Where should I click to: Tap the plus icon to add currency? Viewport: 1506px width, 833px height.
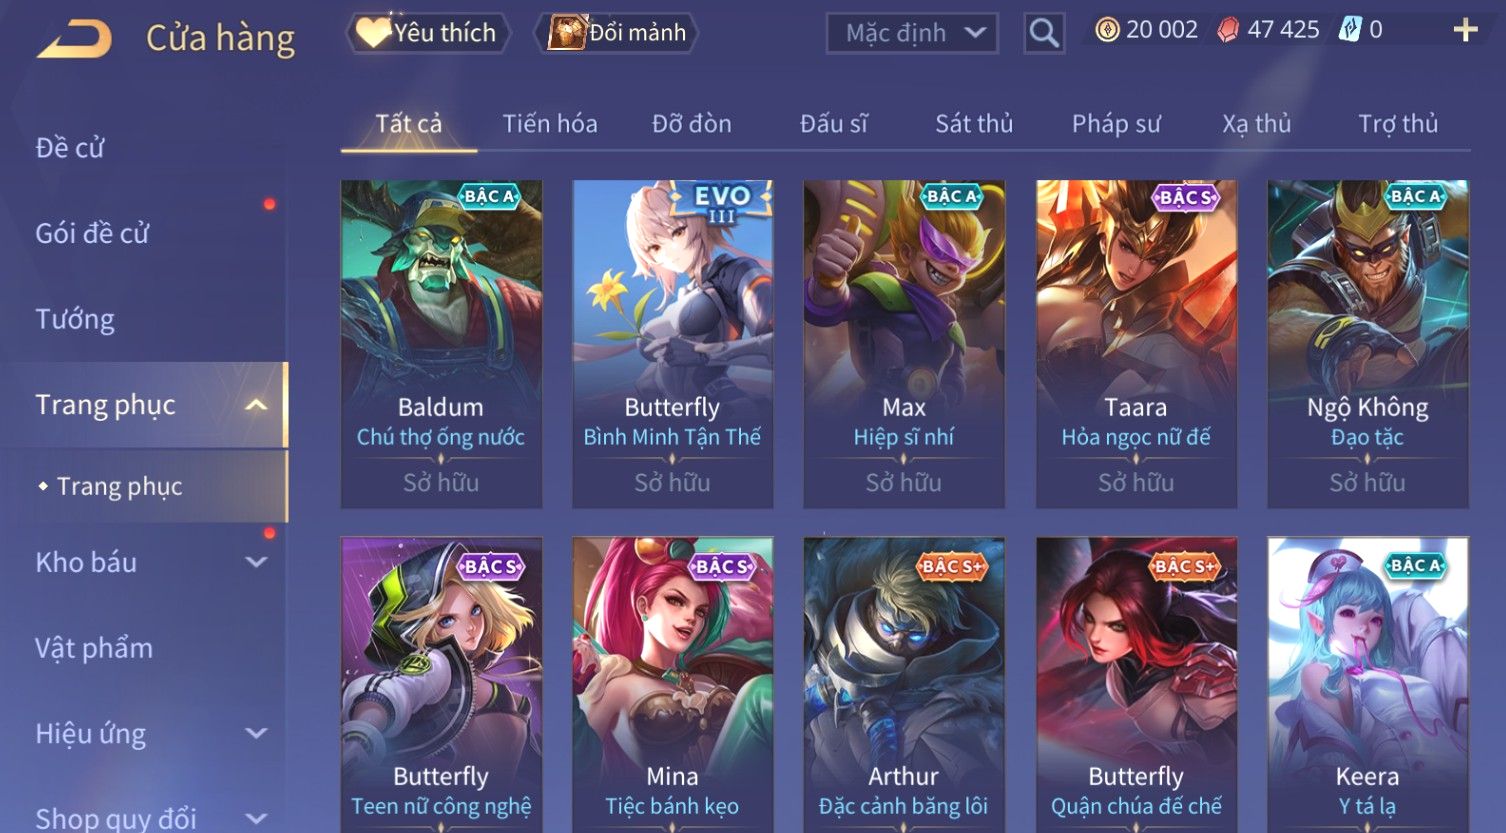1465,30
